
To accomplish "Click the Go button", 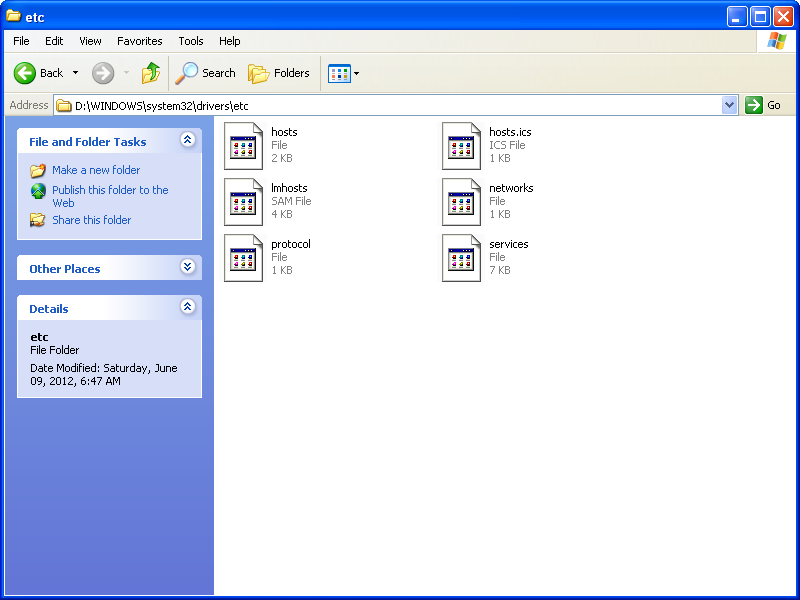I will tap(763, 105).
